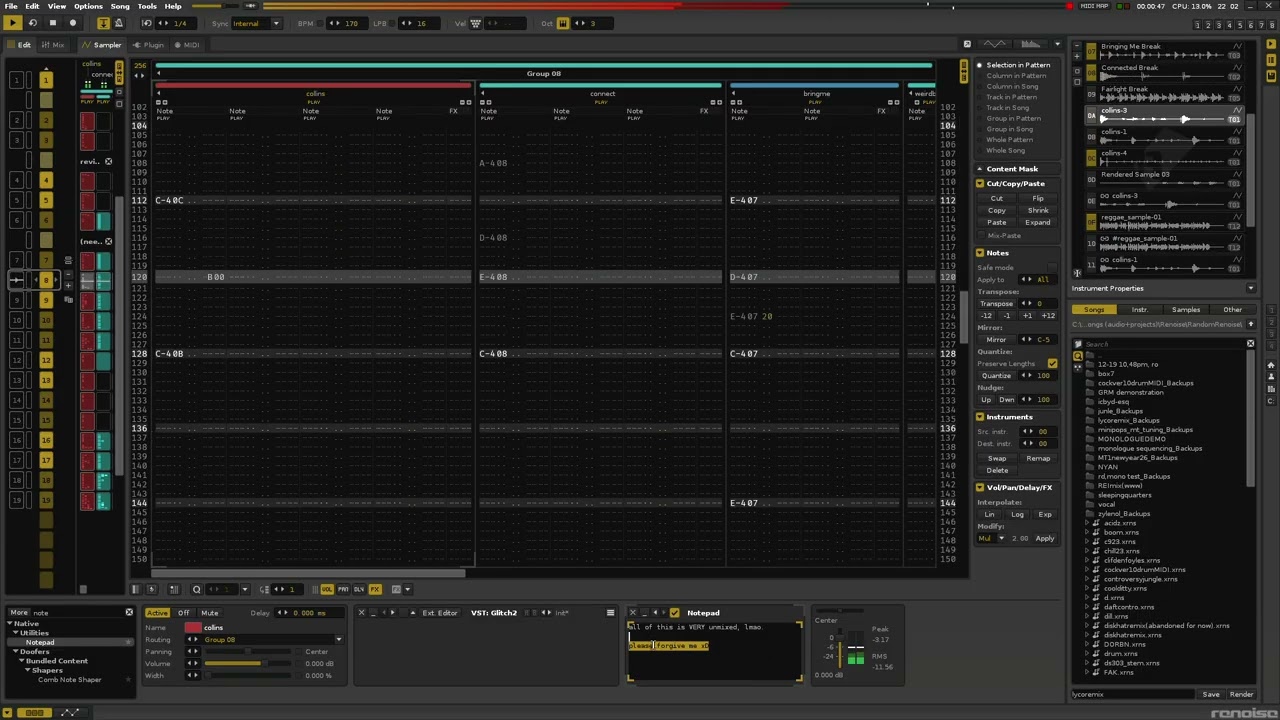Click the Cut button

coord(997,198)
